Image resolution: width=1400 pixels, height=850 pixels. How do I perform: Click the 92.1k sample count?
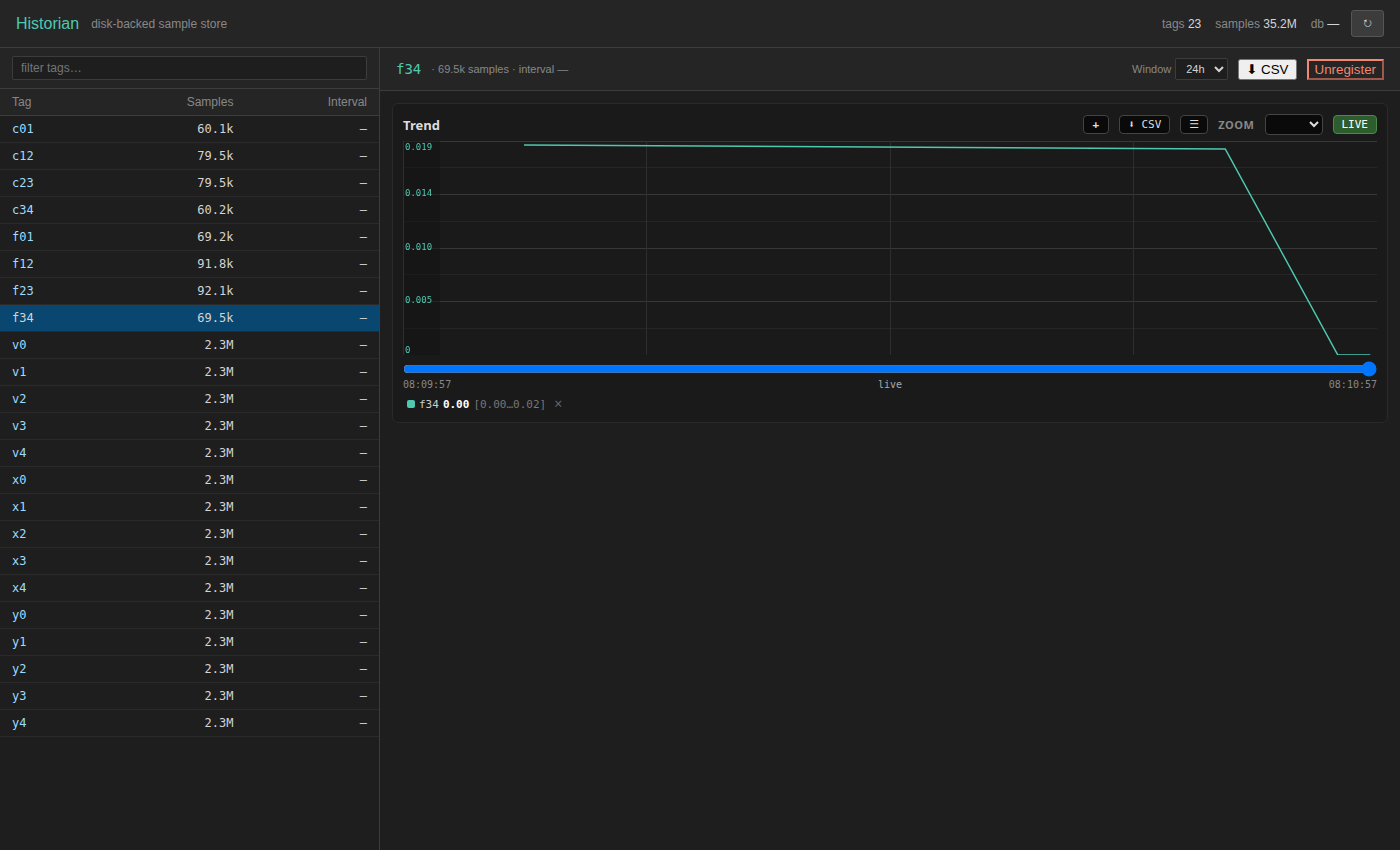[215, 291]
